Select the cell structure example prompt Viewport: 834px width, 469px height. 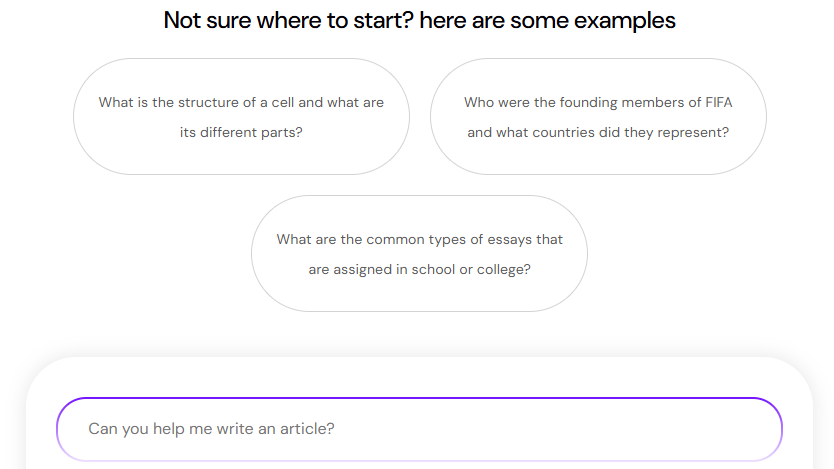coord(241,116)
